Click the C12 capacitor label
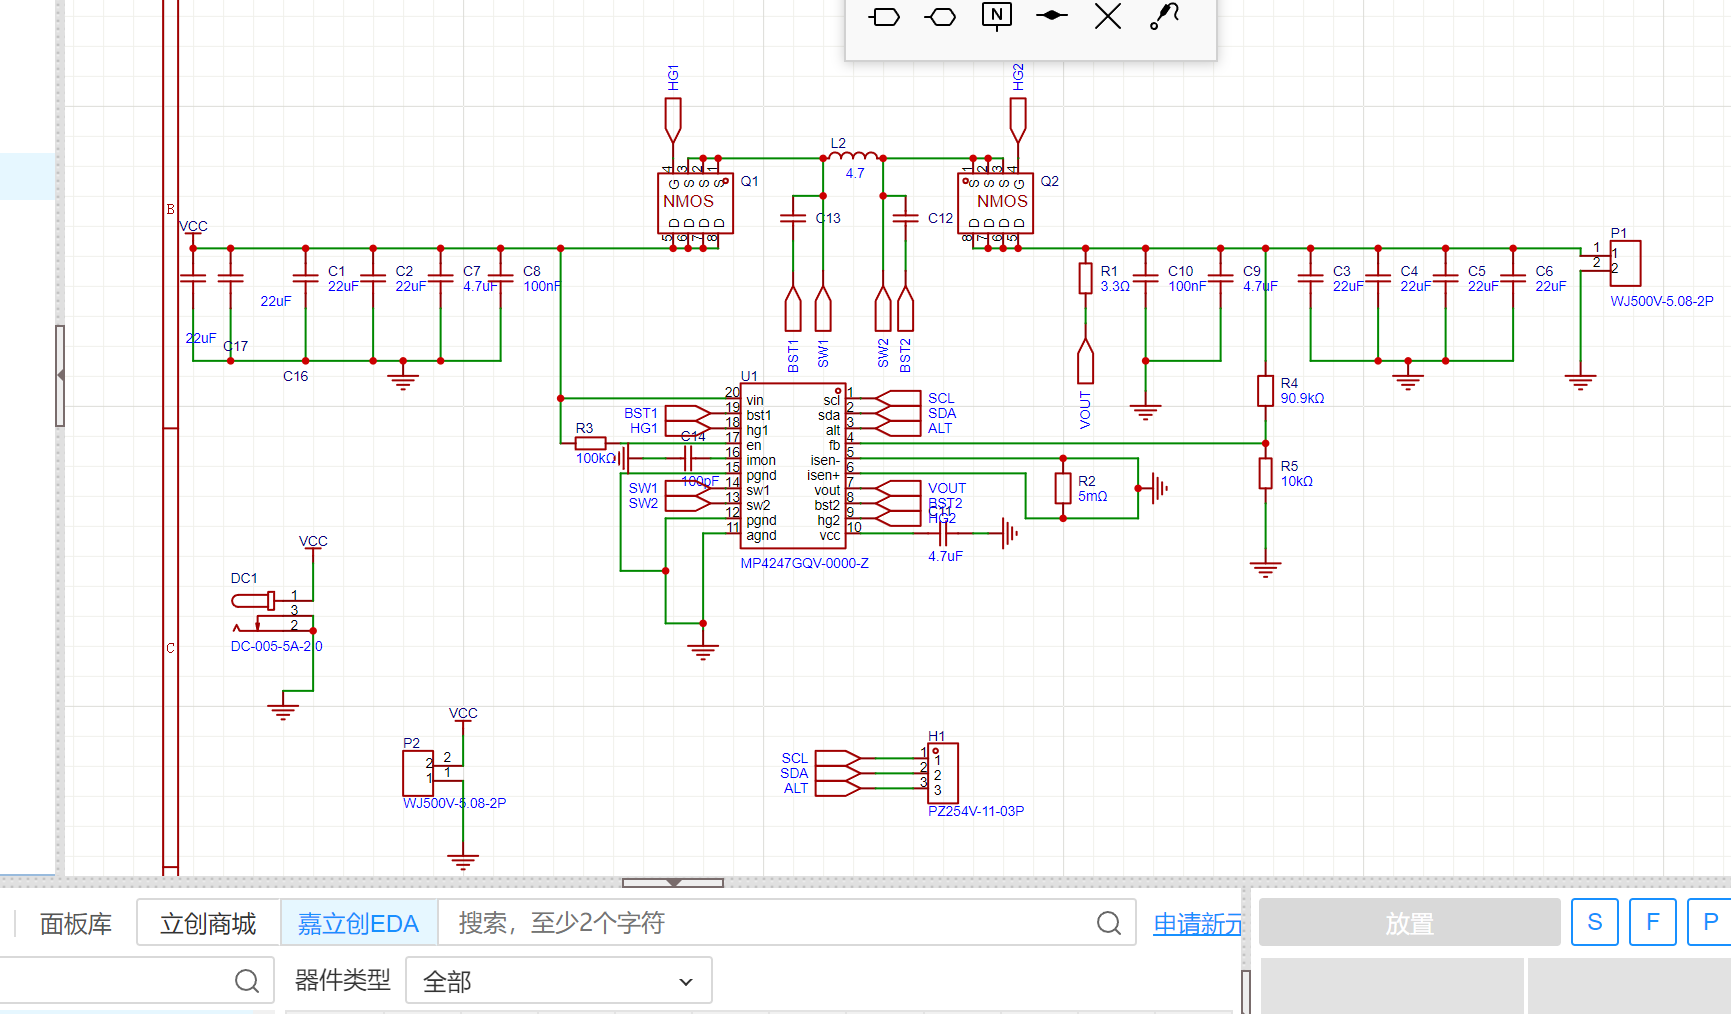 pos(940,218)
